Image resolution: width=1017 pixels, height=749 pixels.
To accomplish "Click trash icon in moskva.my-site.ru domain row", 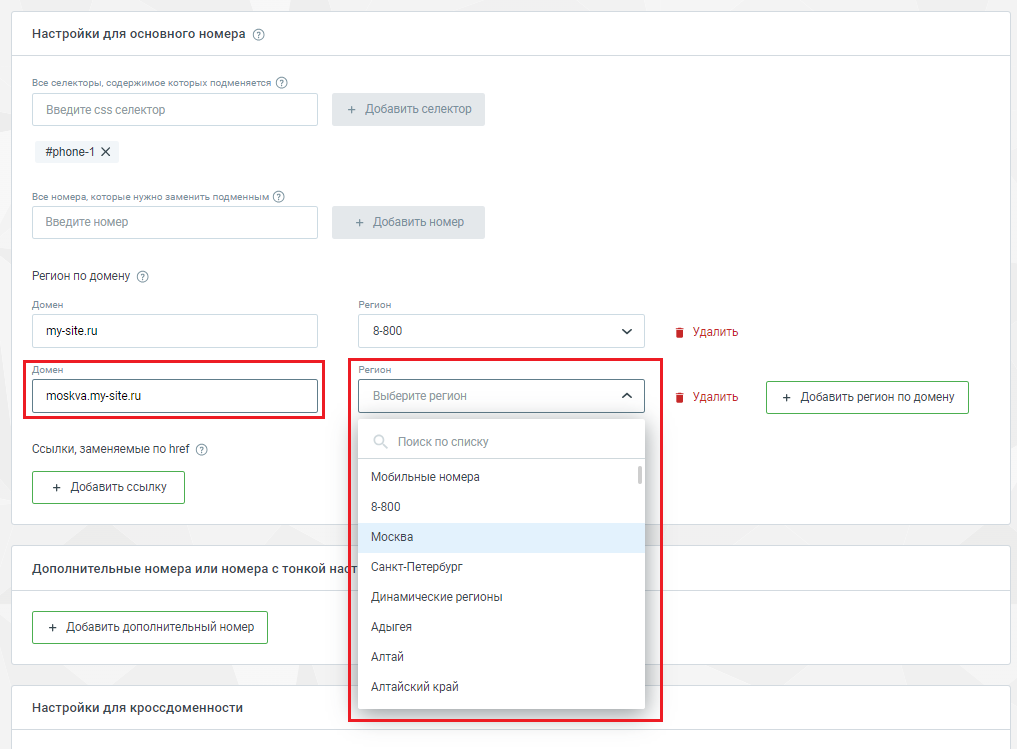I will 680,397.
